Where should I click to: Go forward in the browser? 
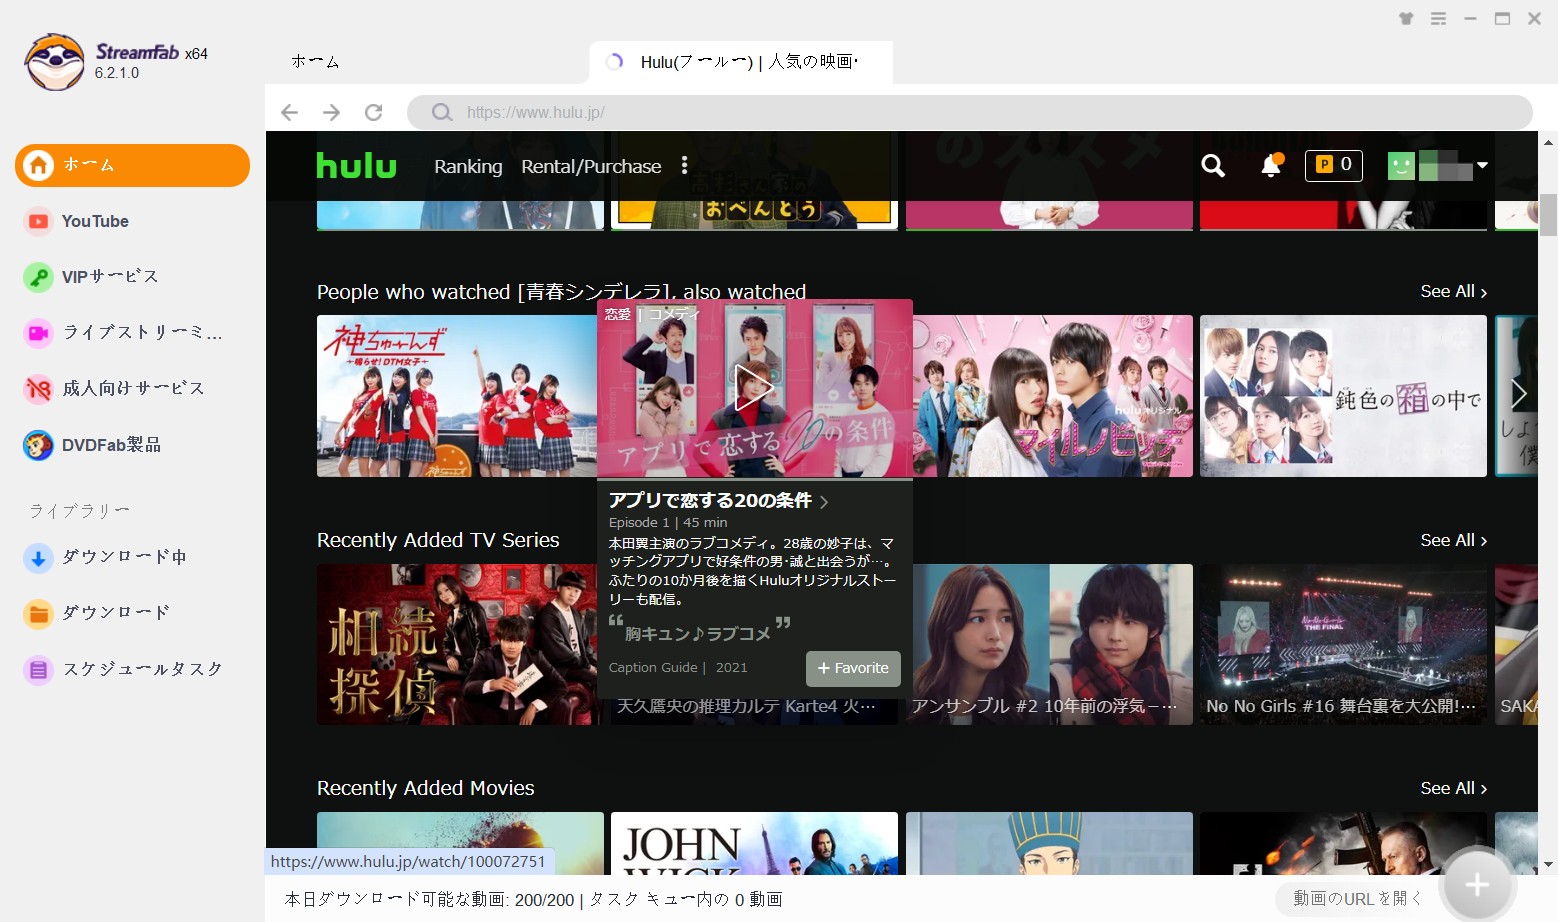(x=332, y=112)
